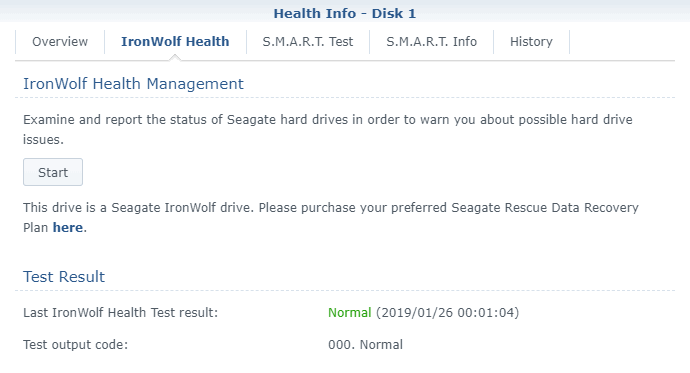This screenshot has height=373, width=690.
Task: Click the Examine and report description text
Action: pyautogui.click(x=328, y=129)
